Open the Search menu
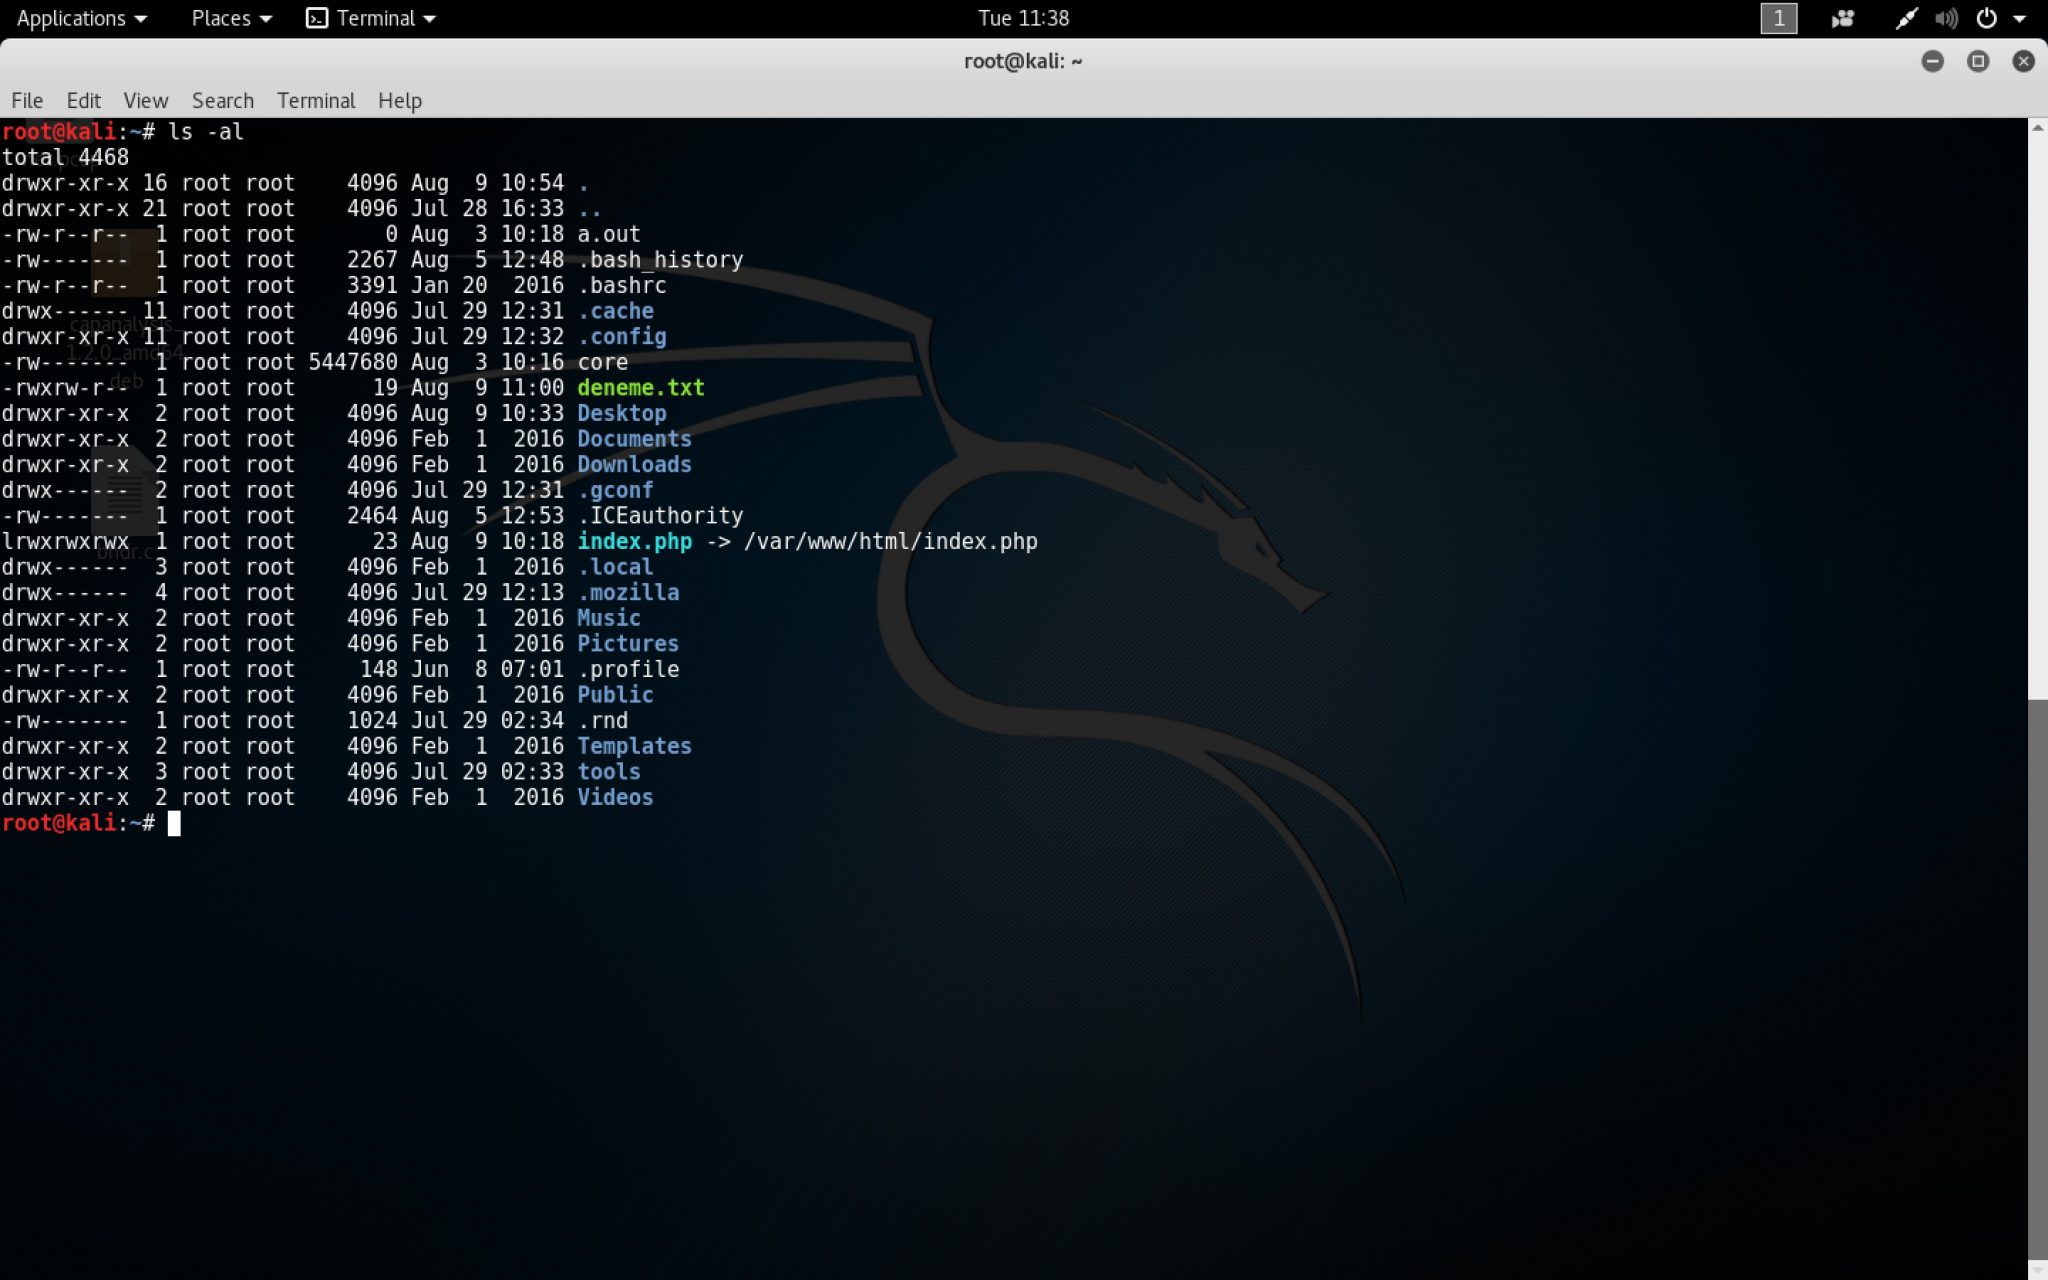This screenshot has width=2048, height=1280. tap(222, 101)
